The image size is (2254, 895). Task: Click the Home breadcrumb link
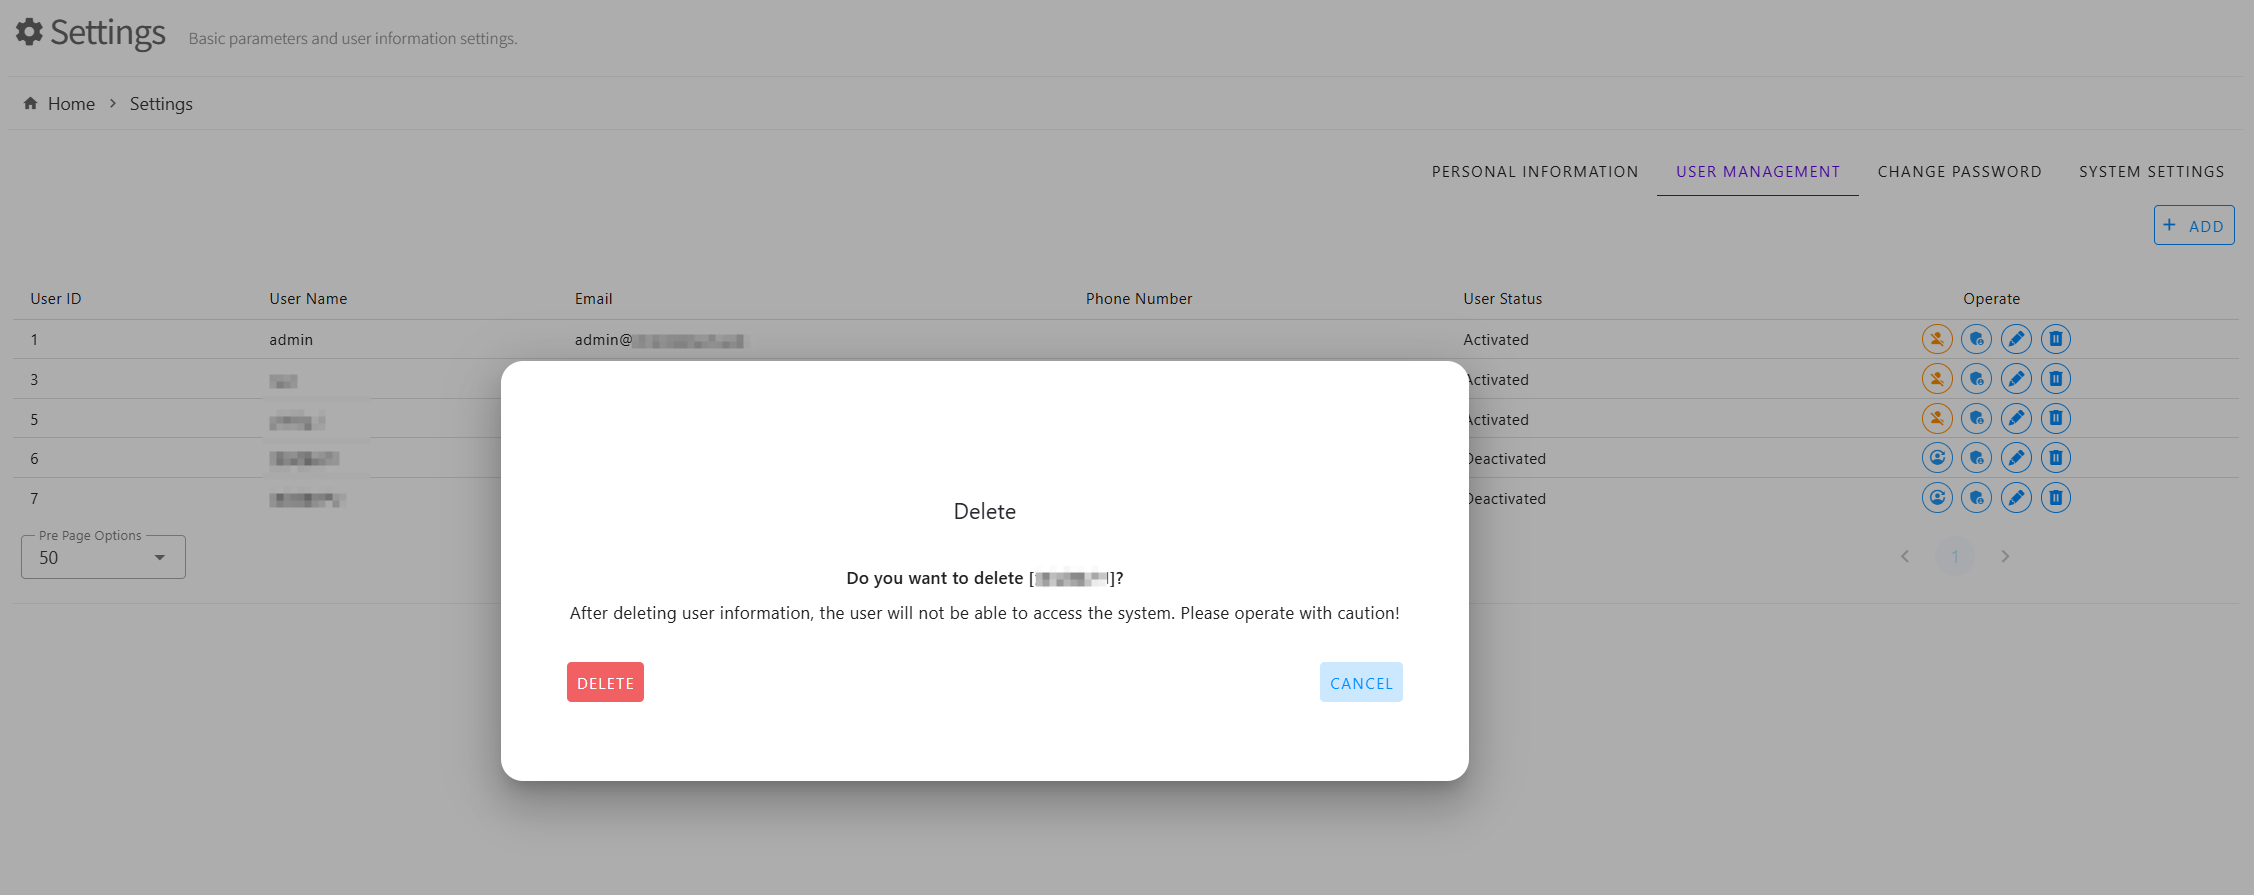point(71,104)
